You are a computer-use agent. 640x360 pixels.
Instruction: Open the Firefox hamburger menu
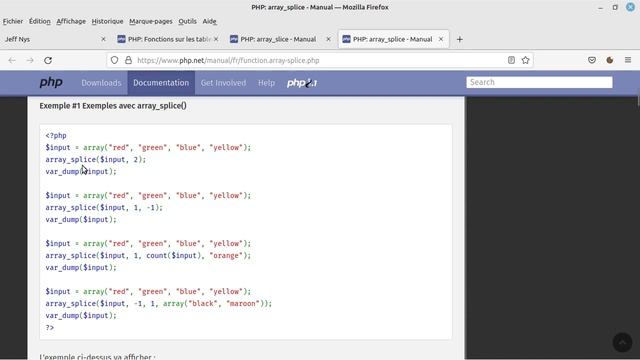(628, 60)
